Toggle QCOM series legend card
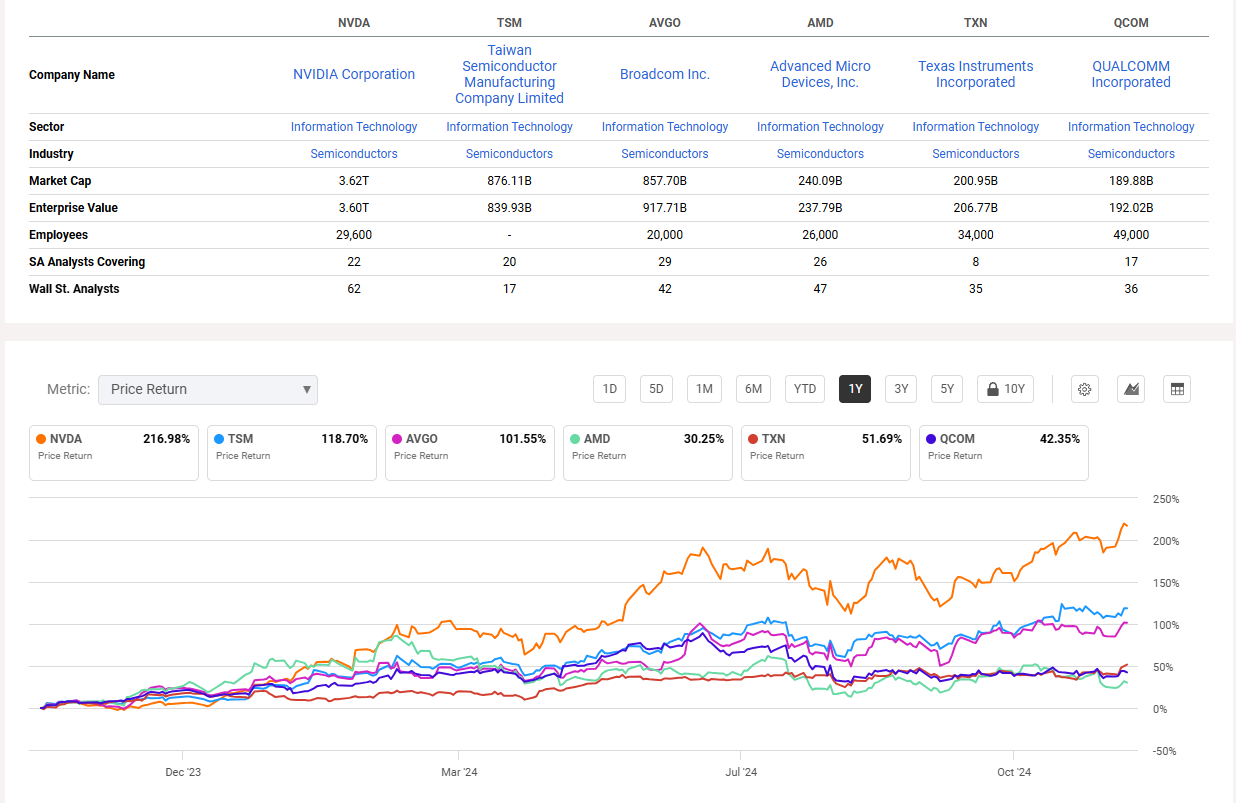 [x=1004, y=452]
